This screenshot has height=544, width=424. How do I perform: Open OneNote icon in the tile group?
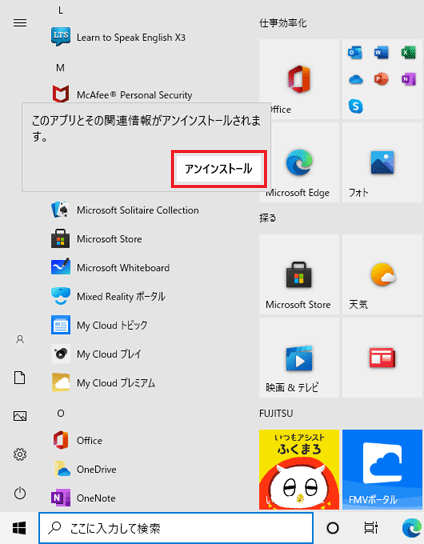pyautogui.click(x=408, y=79)
